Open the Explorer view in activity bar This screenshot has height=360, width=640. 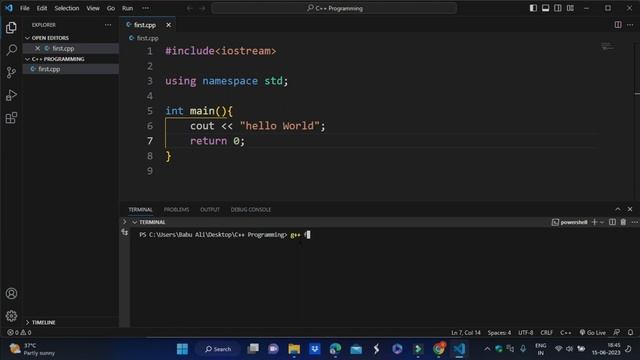click(11, 27)
